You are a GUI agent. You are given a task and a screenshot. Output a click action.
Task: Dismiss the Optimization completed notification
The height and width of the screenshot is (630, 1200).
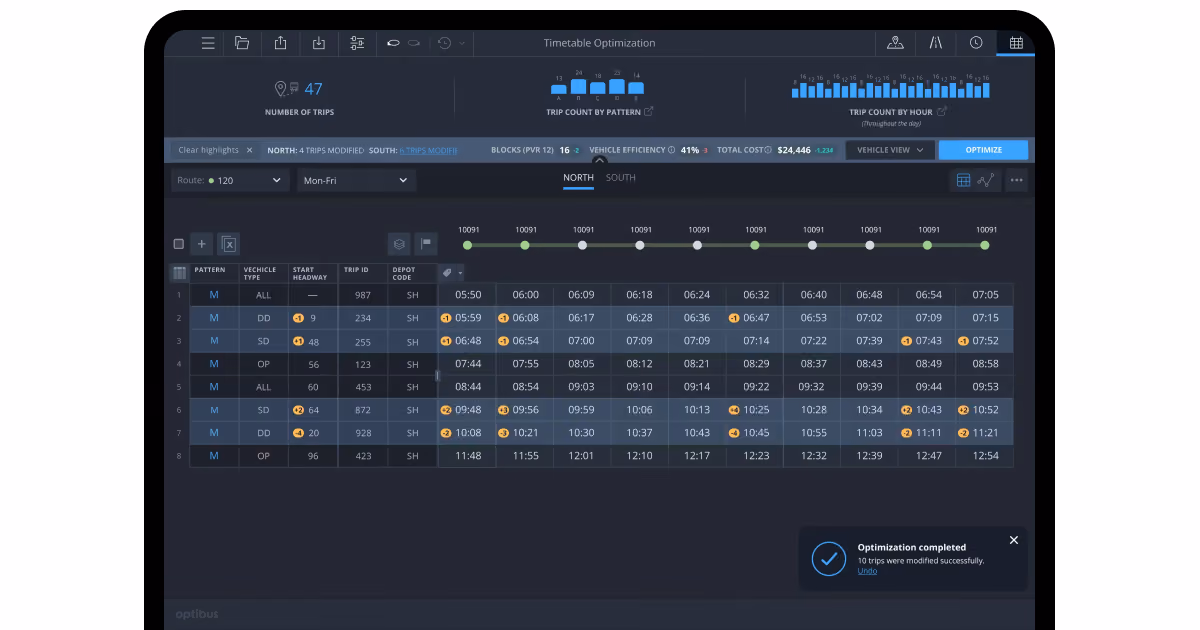1014,540
